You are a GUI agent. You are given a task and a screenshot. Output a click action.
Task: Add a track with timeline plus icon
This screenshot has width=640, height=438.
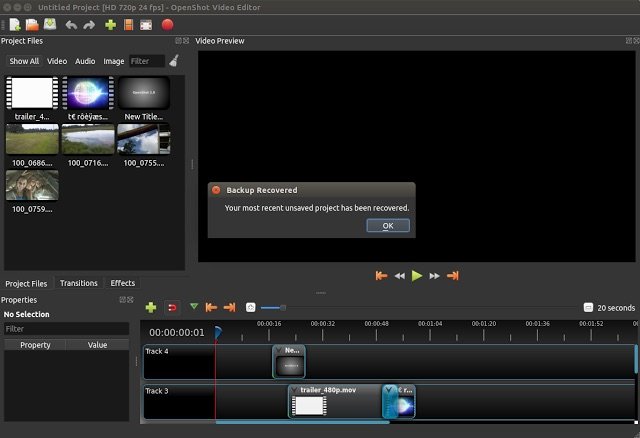pos(151,308)
